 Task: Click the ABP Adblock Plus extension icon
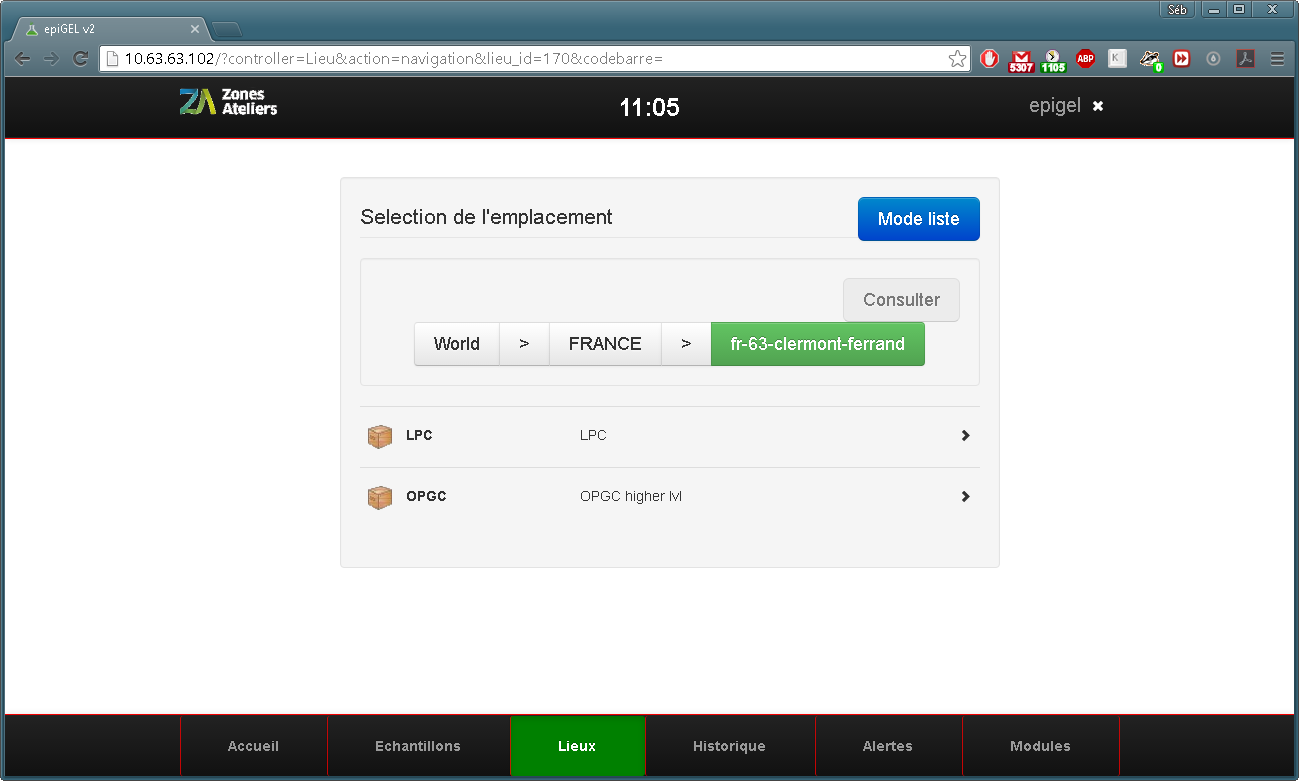pos(1085,59)
